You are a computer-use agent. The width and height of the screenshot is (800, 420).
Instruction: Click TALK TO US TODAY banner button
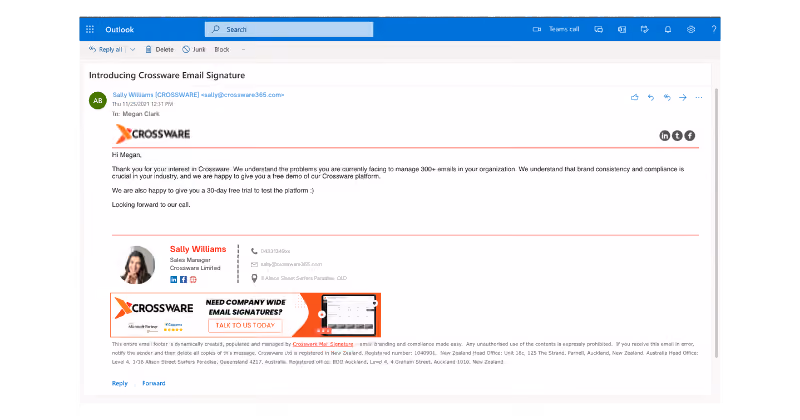[x=245, y=325]
